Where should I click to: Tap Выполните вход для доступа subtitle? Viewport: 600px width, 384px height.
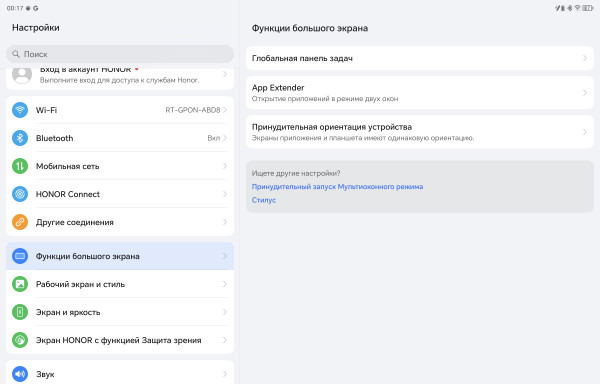coord(119,80)
